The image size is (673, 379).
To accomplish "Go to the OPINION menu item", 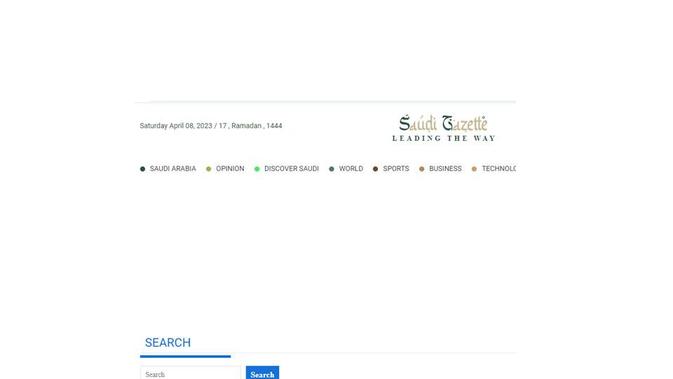I will pos(230,169).
